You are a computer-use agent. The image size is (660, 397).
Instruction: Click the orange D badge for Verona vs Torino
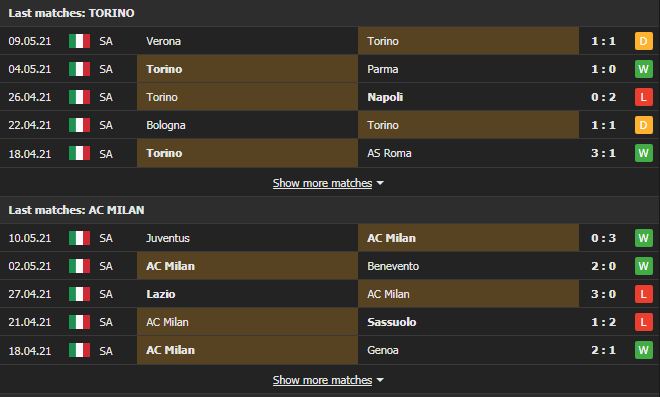[x=644, y=41]
